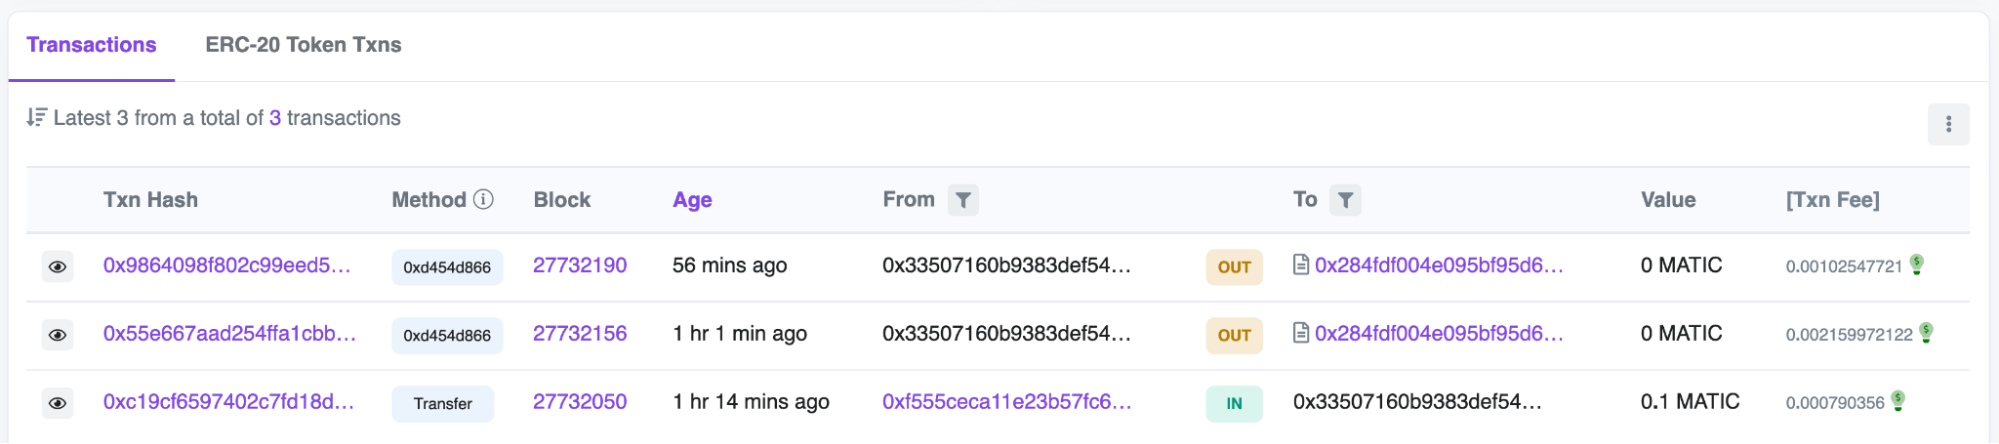Toggle eye preview for transaction 0xc19cf659
This screenshot has height=444, width=1999.
(x=58, y=403)
